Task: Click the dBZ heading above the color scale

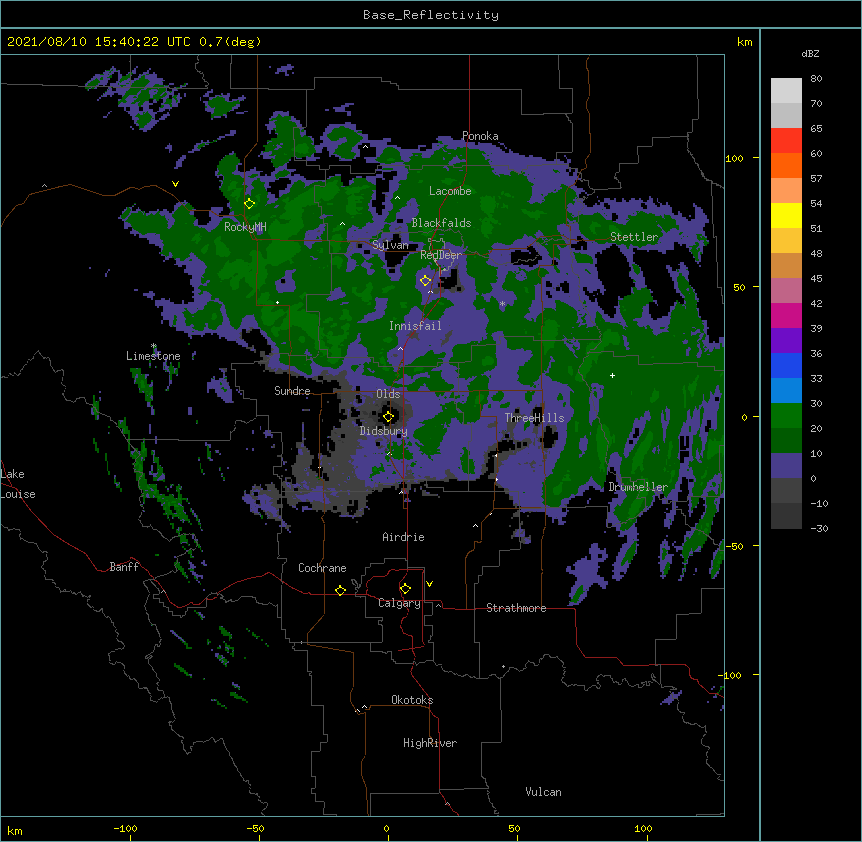Action: [810, 54]
